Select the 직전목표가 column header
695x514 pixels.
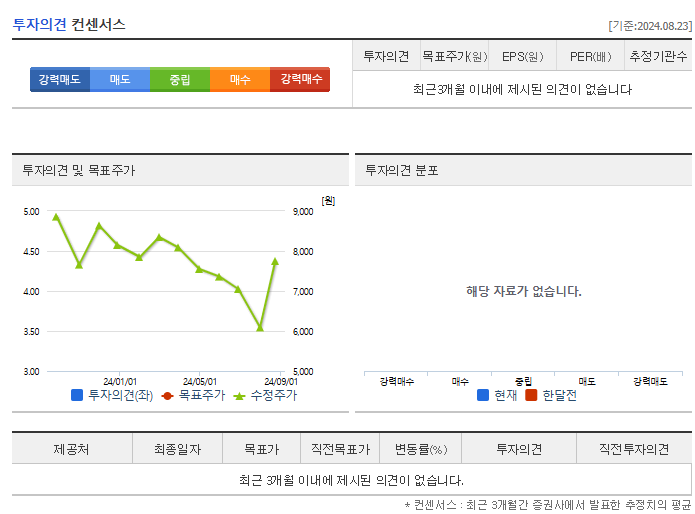[340, 449]
